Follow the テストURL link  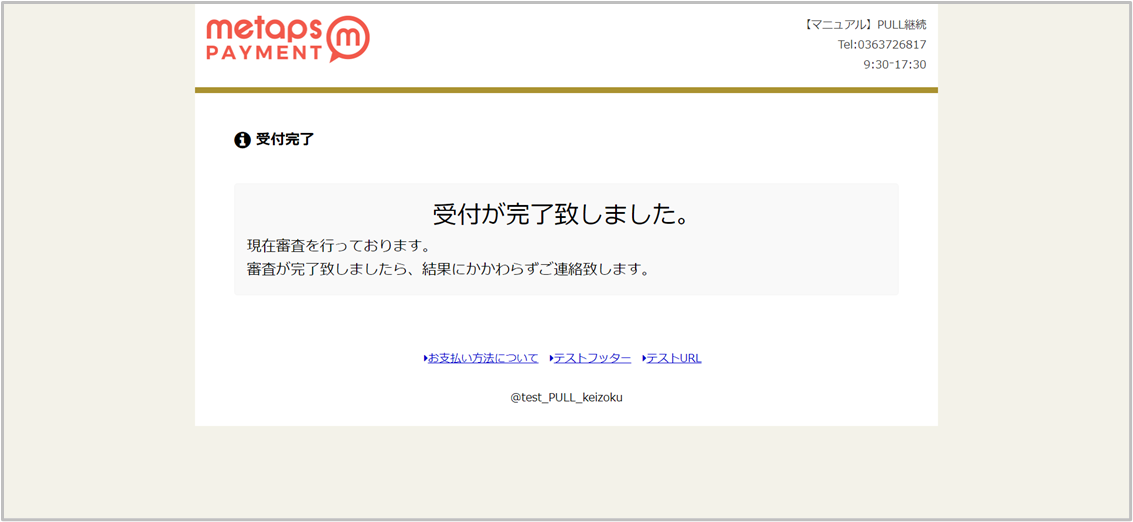674,358
